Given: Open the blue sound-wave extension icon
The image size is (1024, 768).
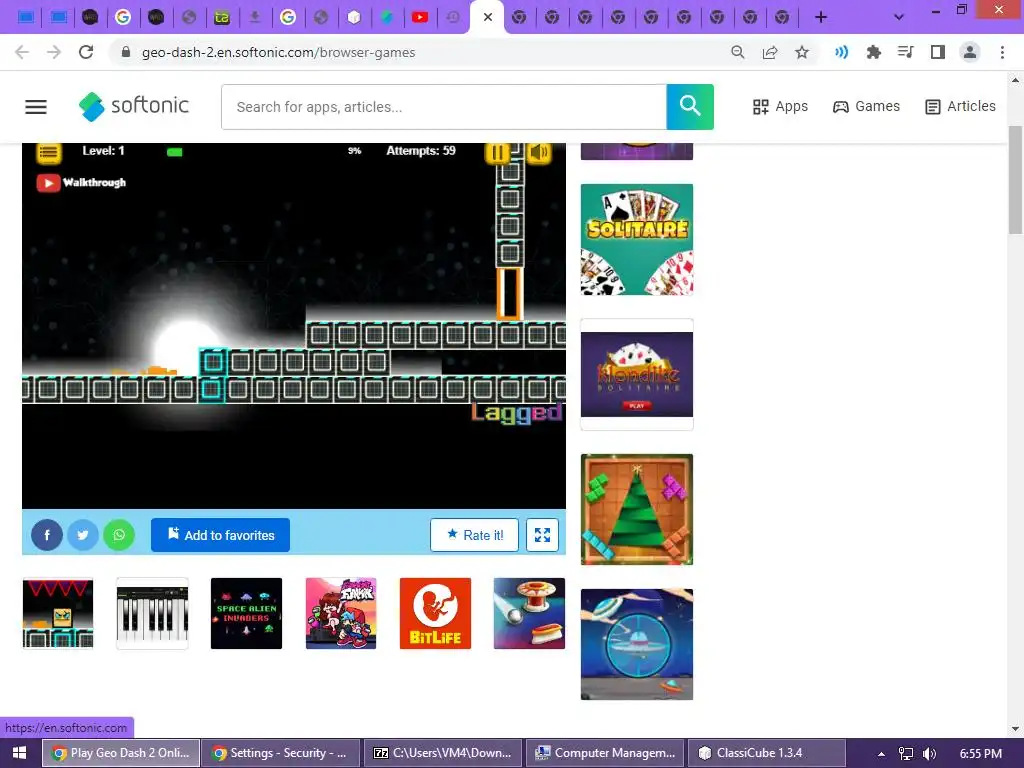Looking at the screenshot, I should click(x=841, y=52).
